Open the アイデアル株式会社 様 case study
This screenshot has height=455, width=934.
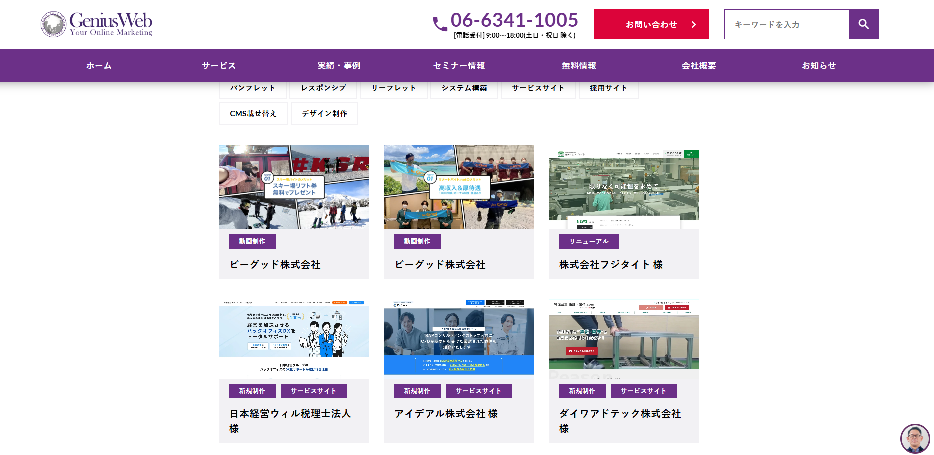[445, 413]
